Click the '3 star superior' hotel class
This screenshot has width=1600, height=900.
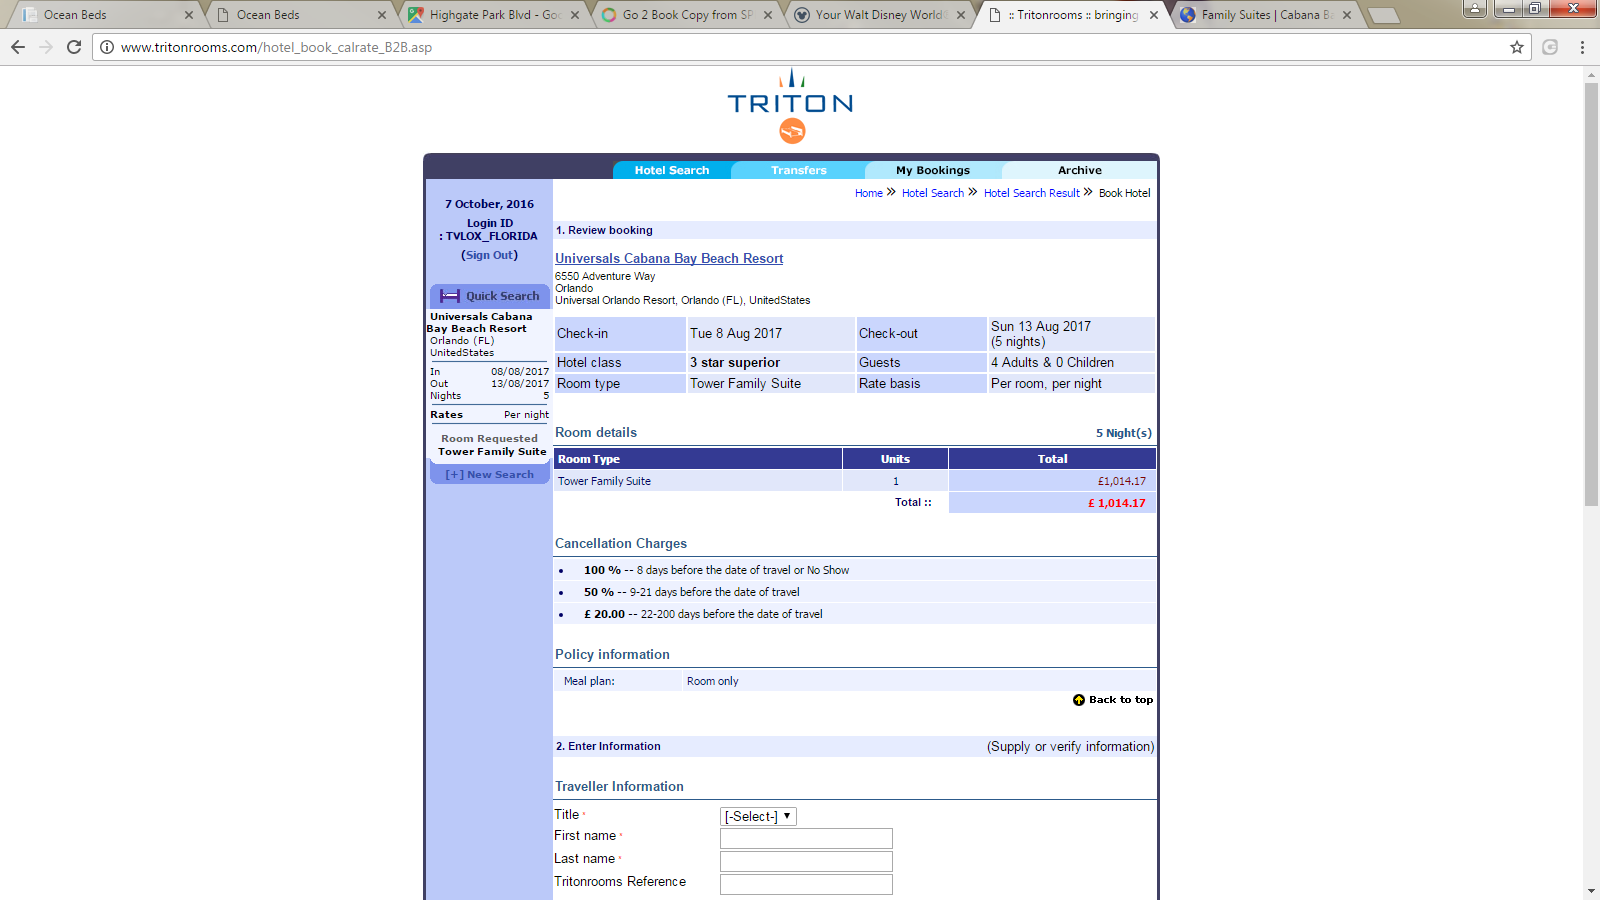click(735, 363)
